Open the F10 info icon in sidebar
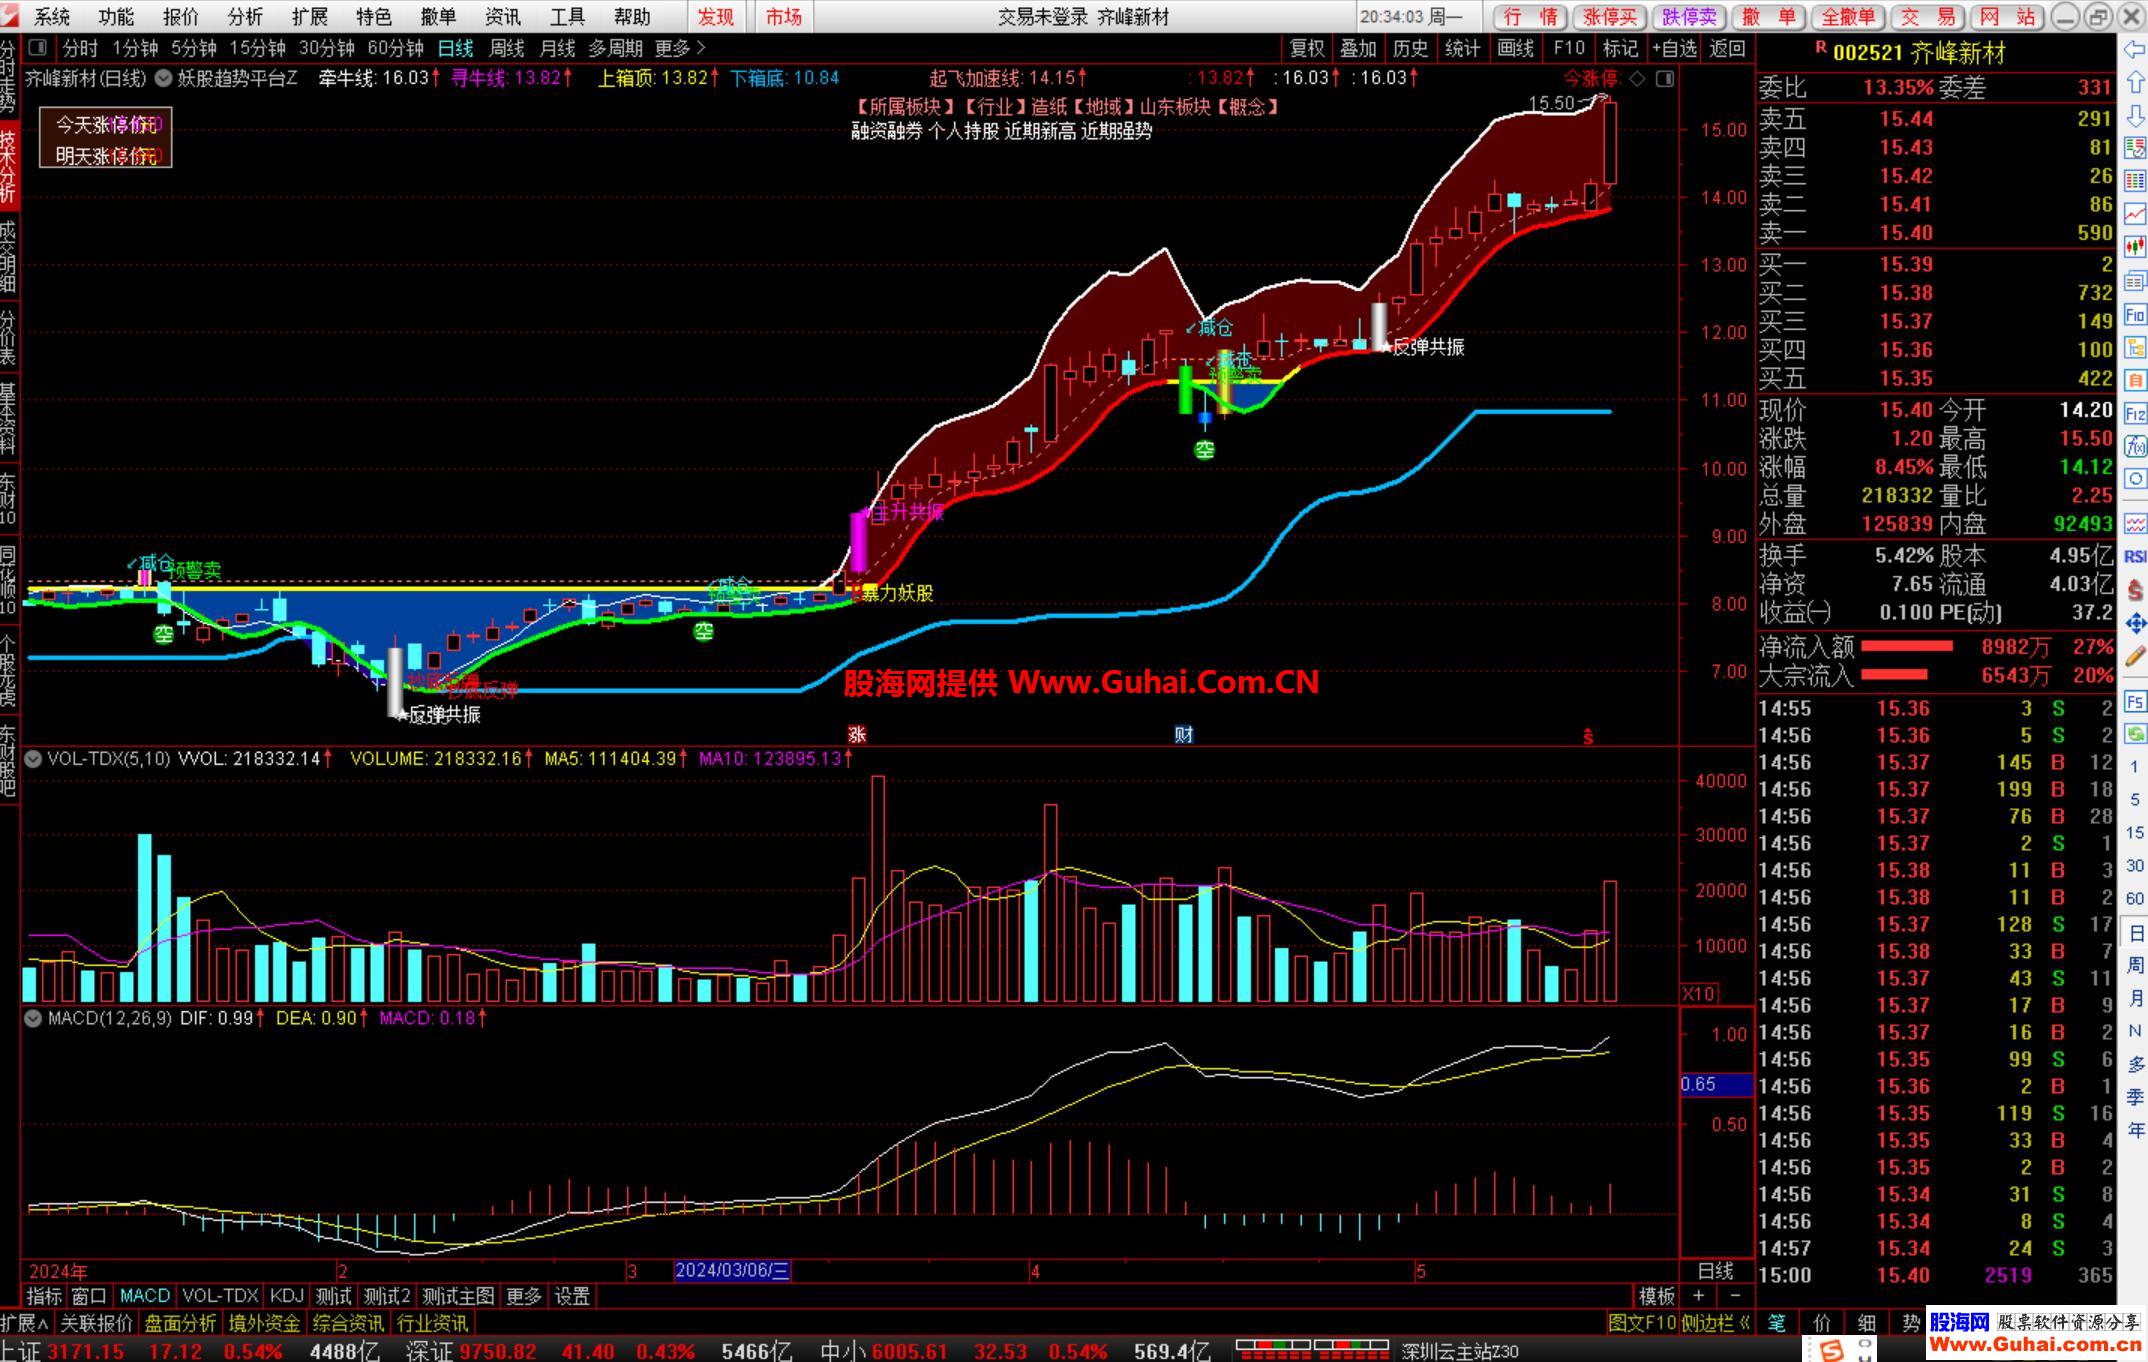The width and height of the screenshot is (2148, 1362). click(x=2135, y=314)
